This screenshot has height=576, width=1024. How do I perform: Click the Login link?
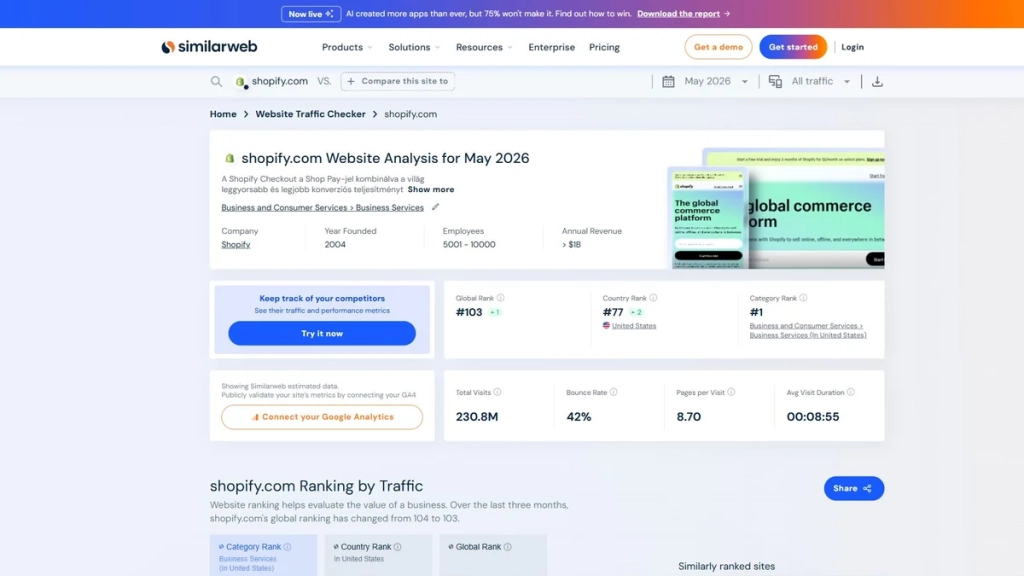852,47
